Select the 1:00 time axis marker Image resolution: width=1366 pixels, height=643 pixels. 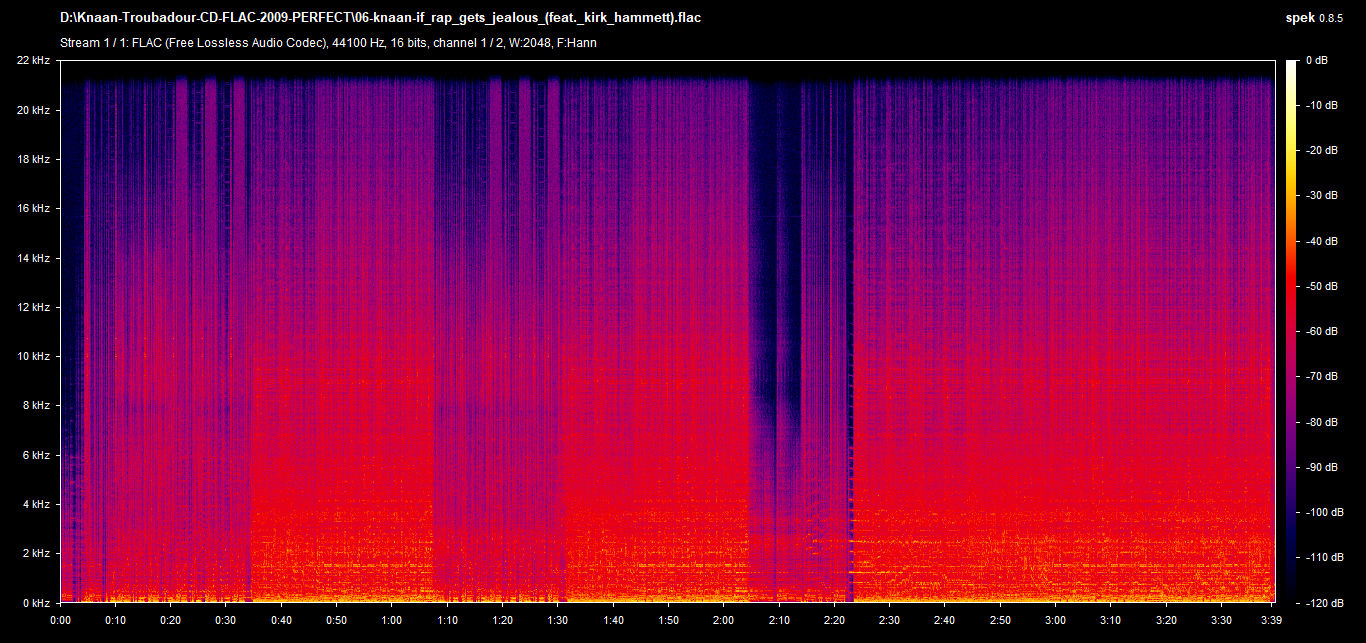click(392, 620)
